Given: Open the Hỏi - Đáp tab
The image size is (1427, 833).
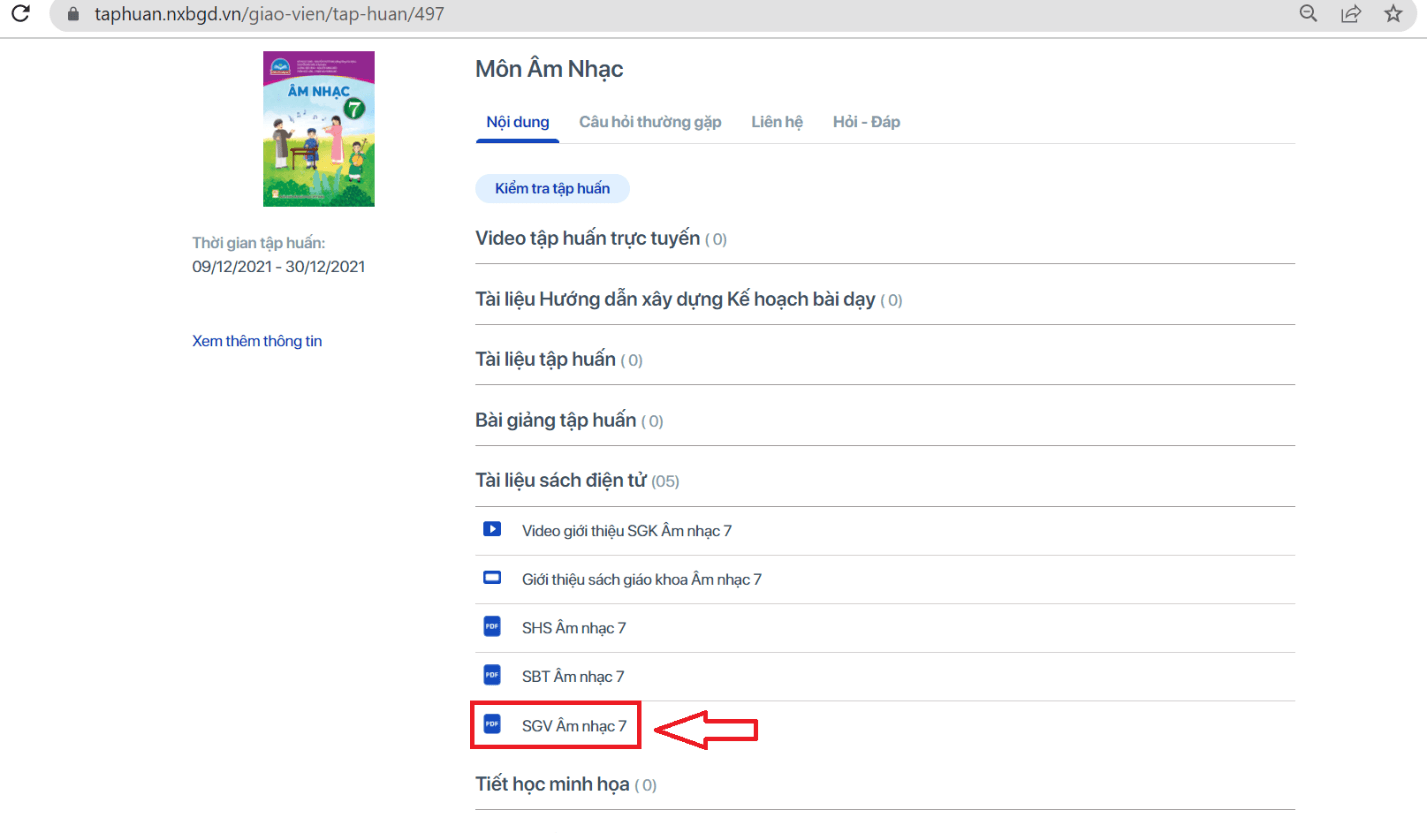Looking at the screenshot, I should point(866,122).
